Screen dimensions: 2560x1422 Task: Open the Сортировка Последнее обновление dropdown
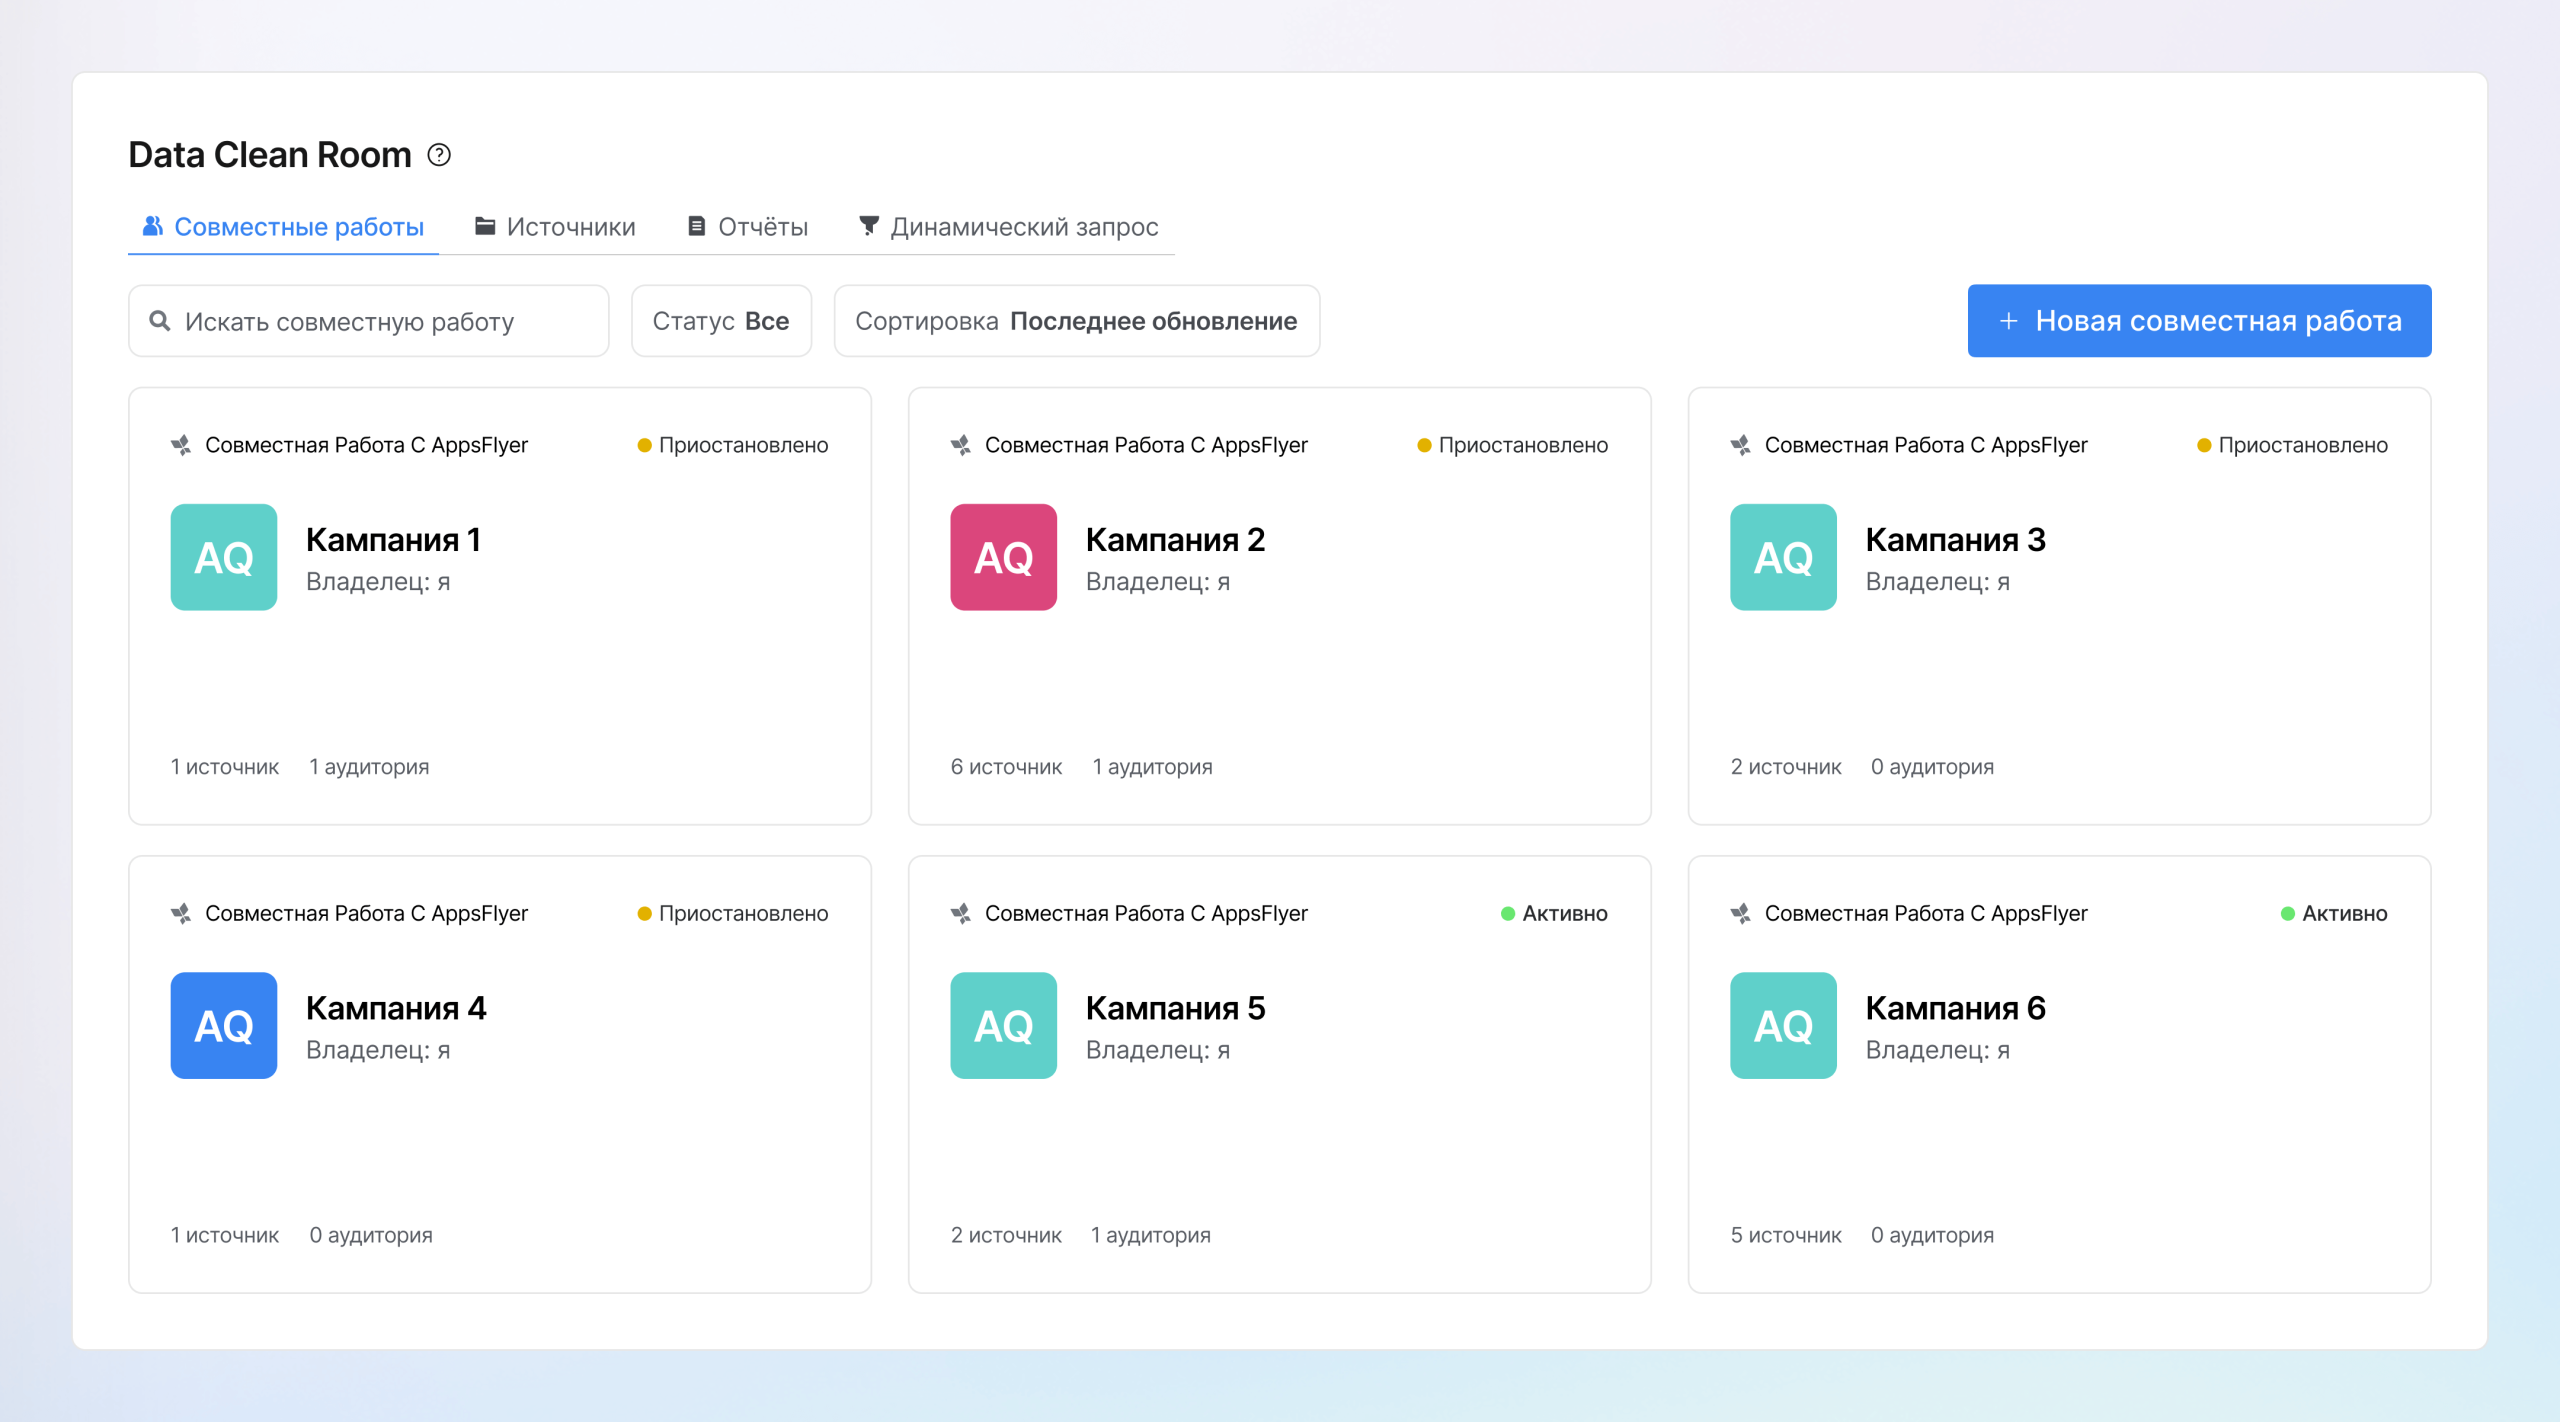[x=1076, y=320]
